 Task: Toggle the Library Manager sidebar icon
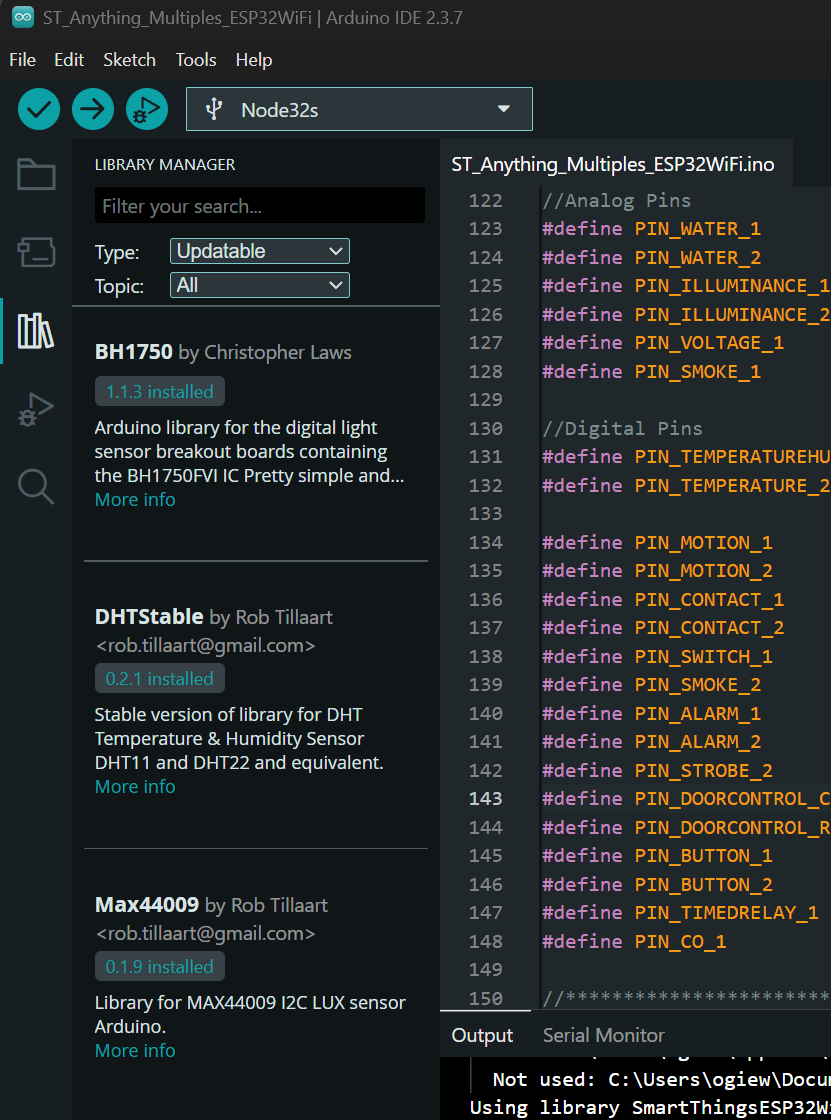36,330
